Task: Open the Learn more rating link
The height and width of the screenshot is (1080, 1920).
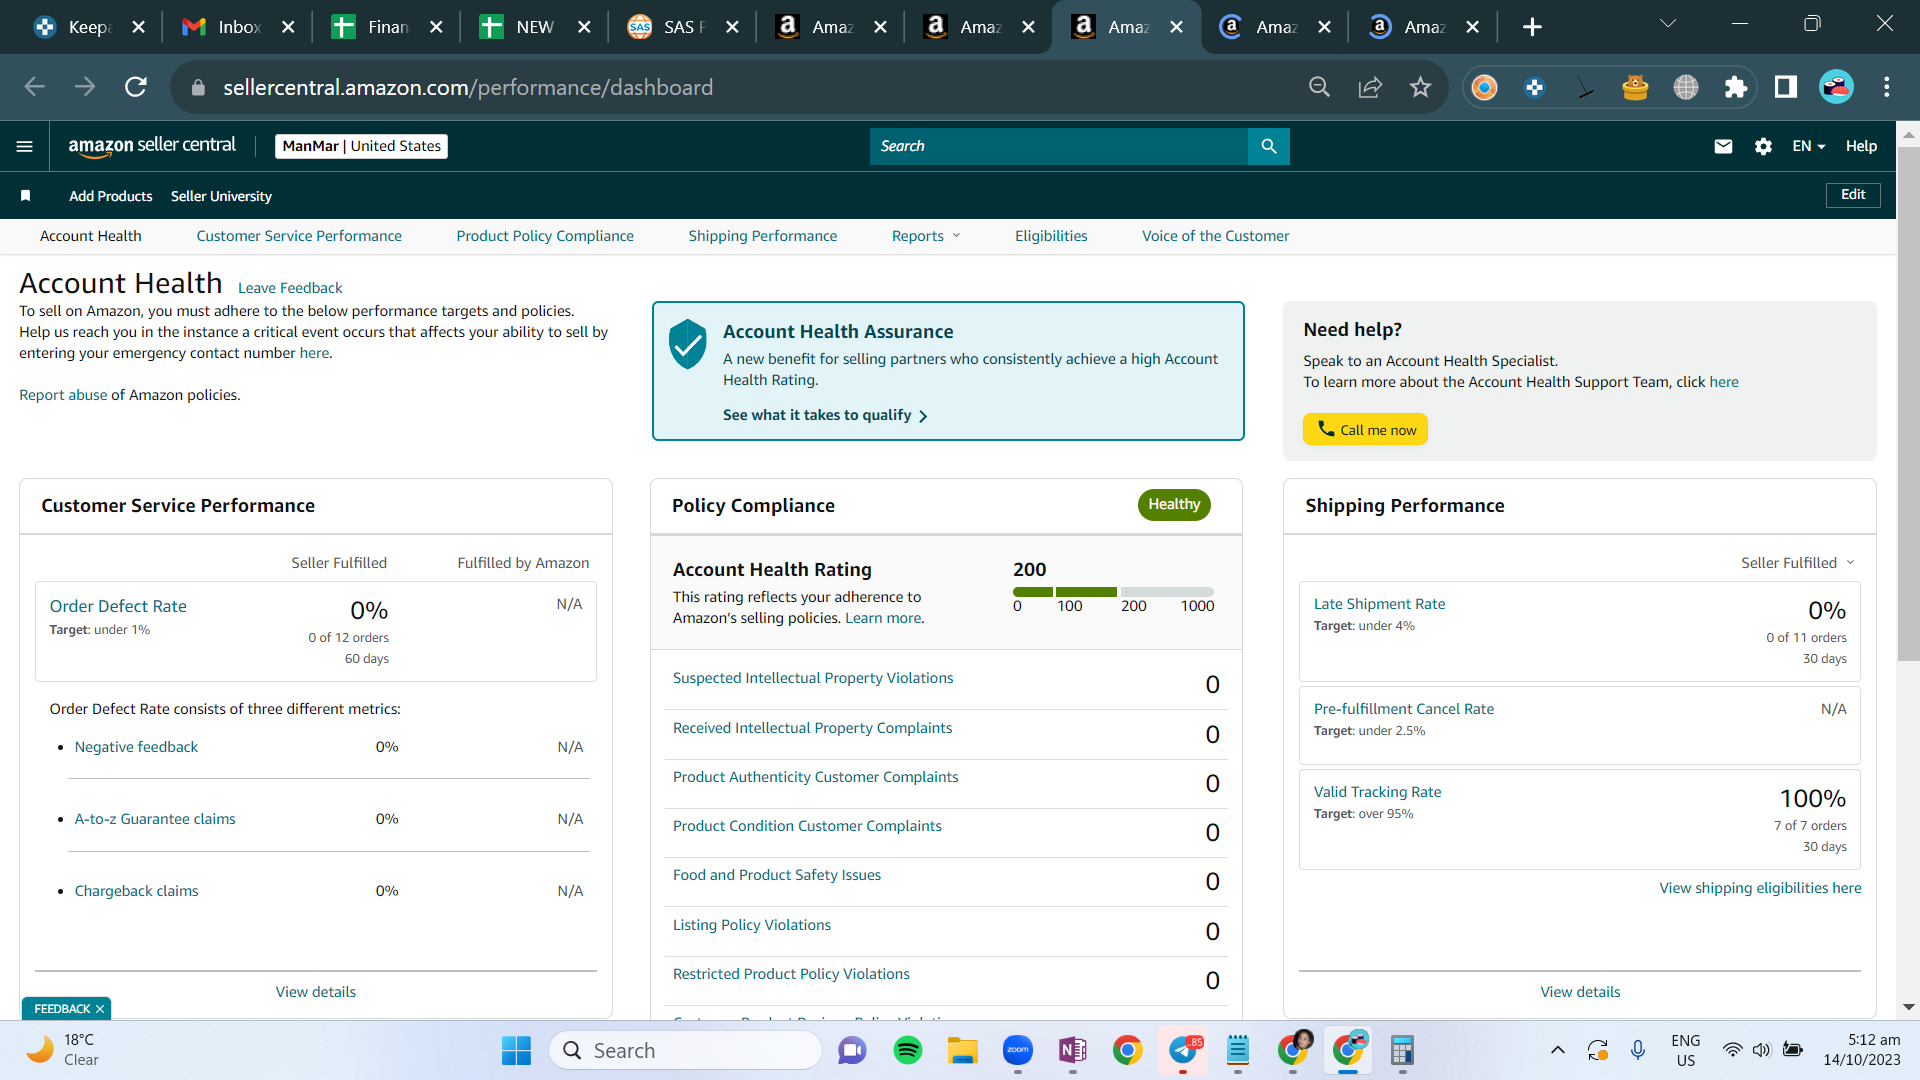Action: pyautogui.click(x=884, y=618)
